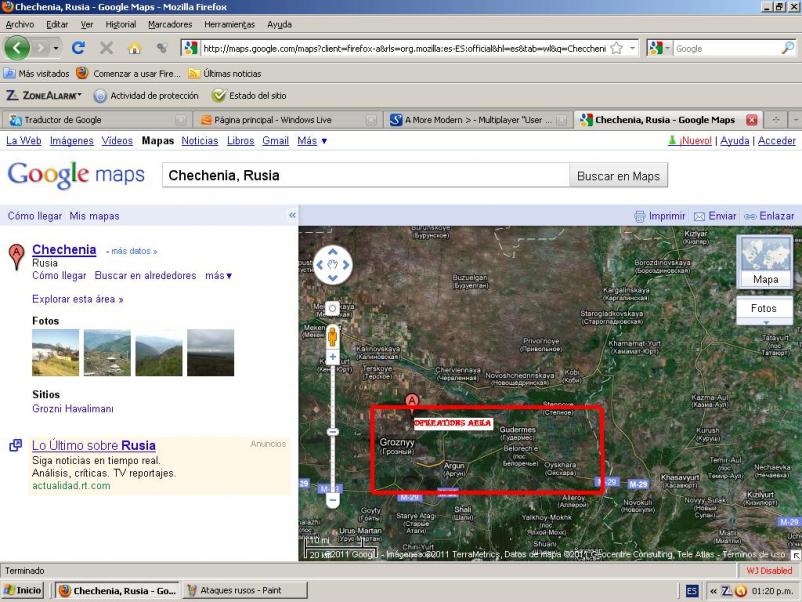
Task: Open the Marcadores menu
Action: tap(170, 24)
